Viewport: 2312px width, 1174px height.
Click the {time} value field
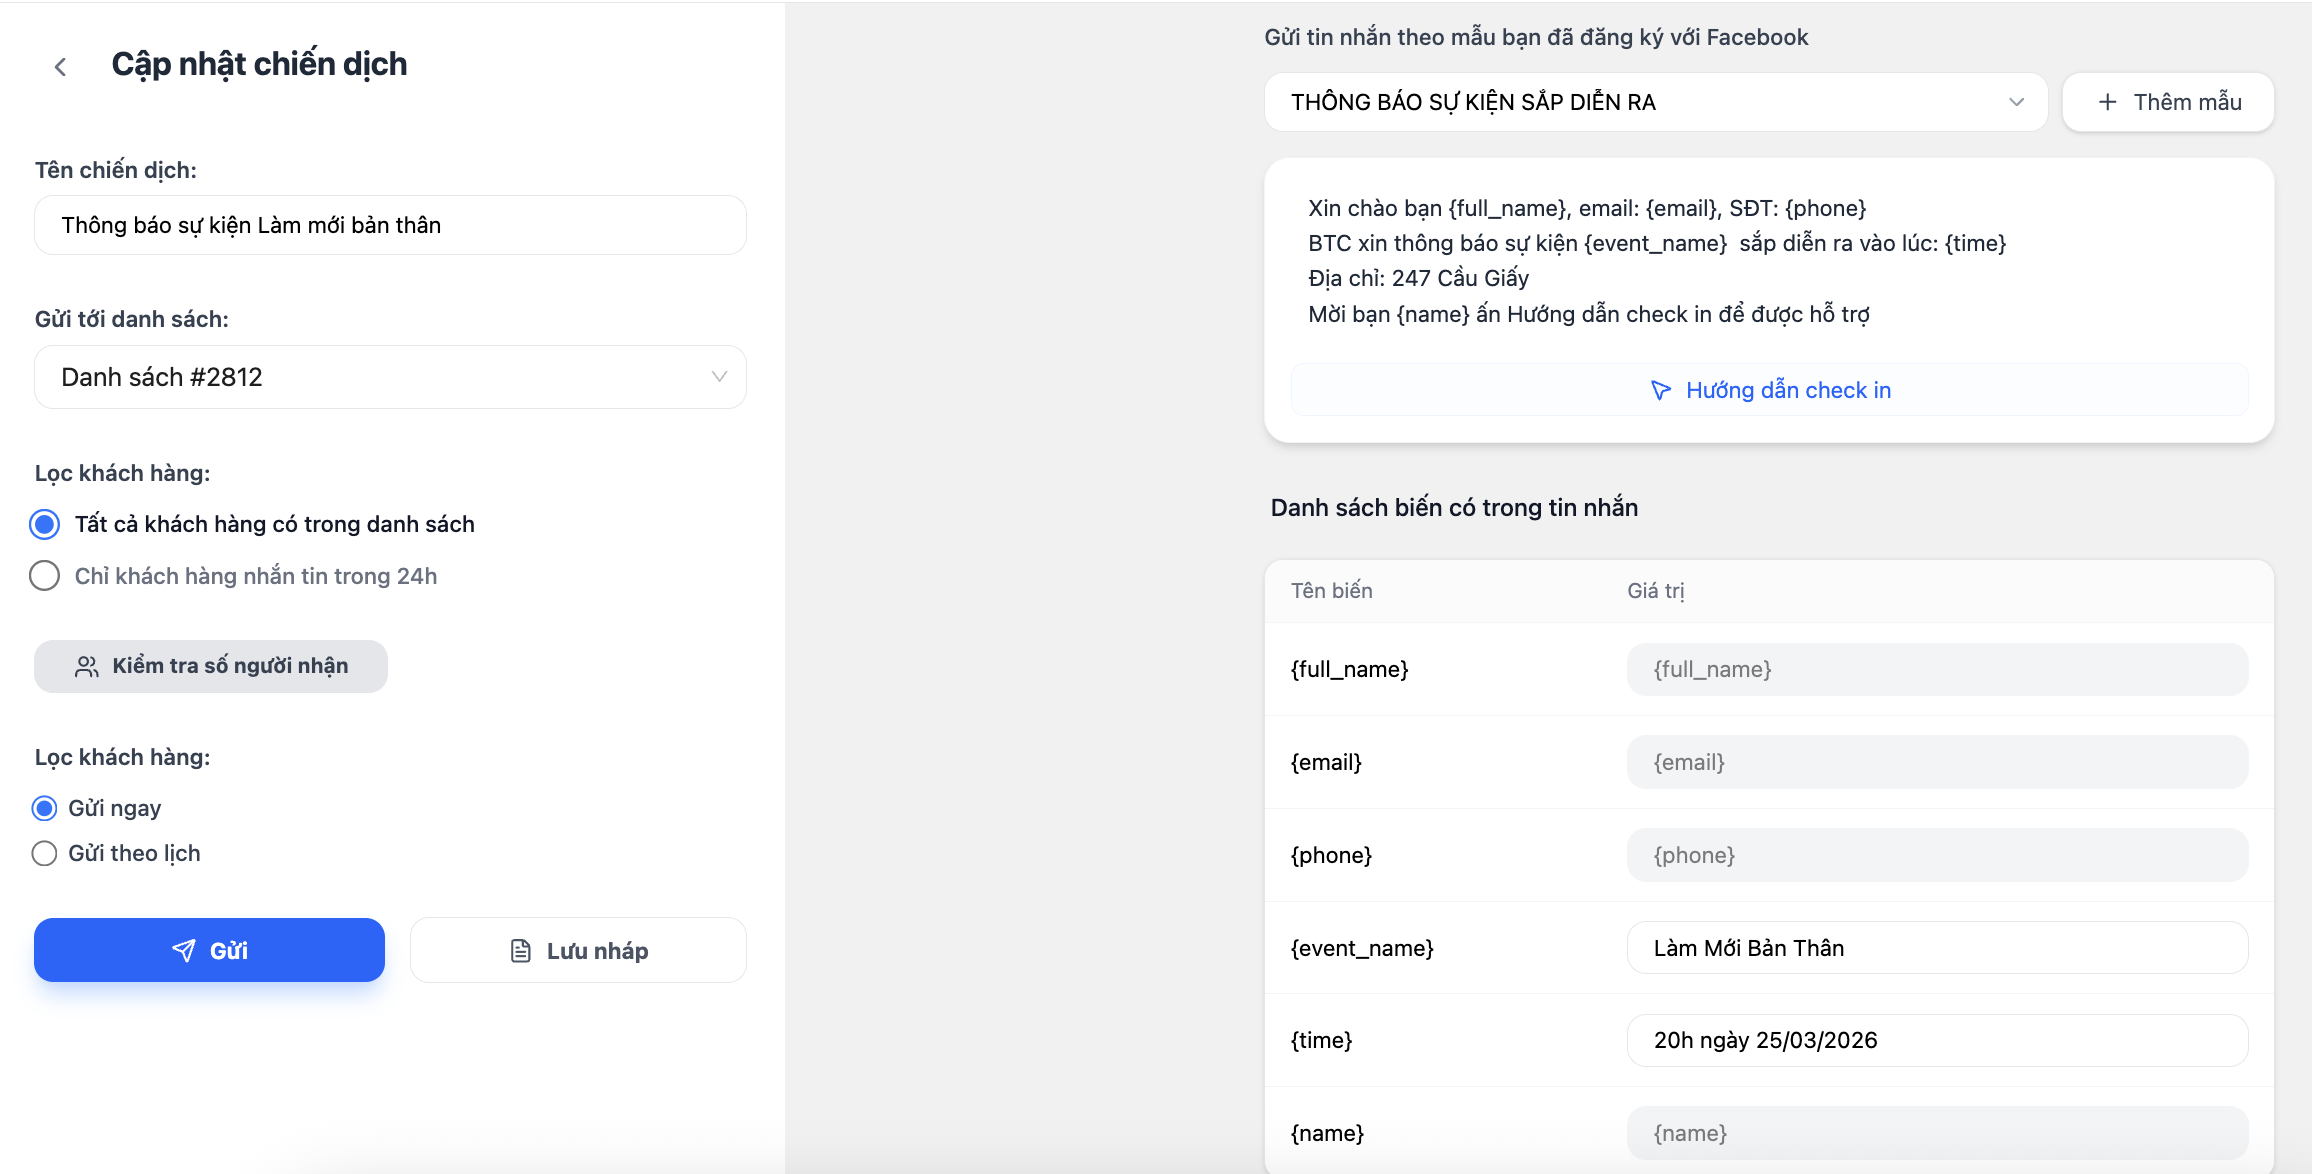coord(1937,1040)
